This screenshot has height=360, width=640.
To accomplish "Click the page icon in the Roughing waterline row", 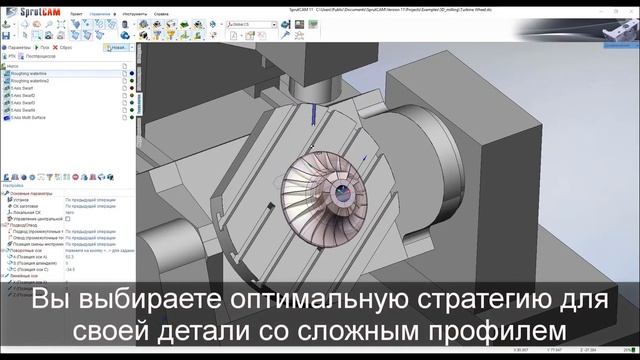I will tap(124, 73).
